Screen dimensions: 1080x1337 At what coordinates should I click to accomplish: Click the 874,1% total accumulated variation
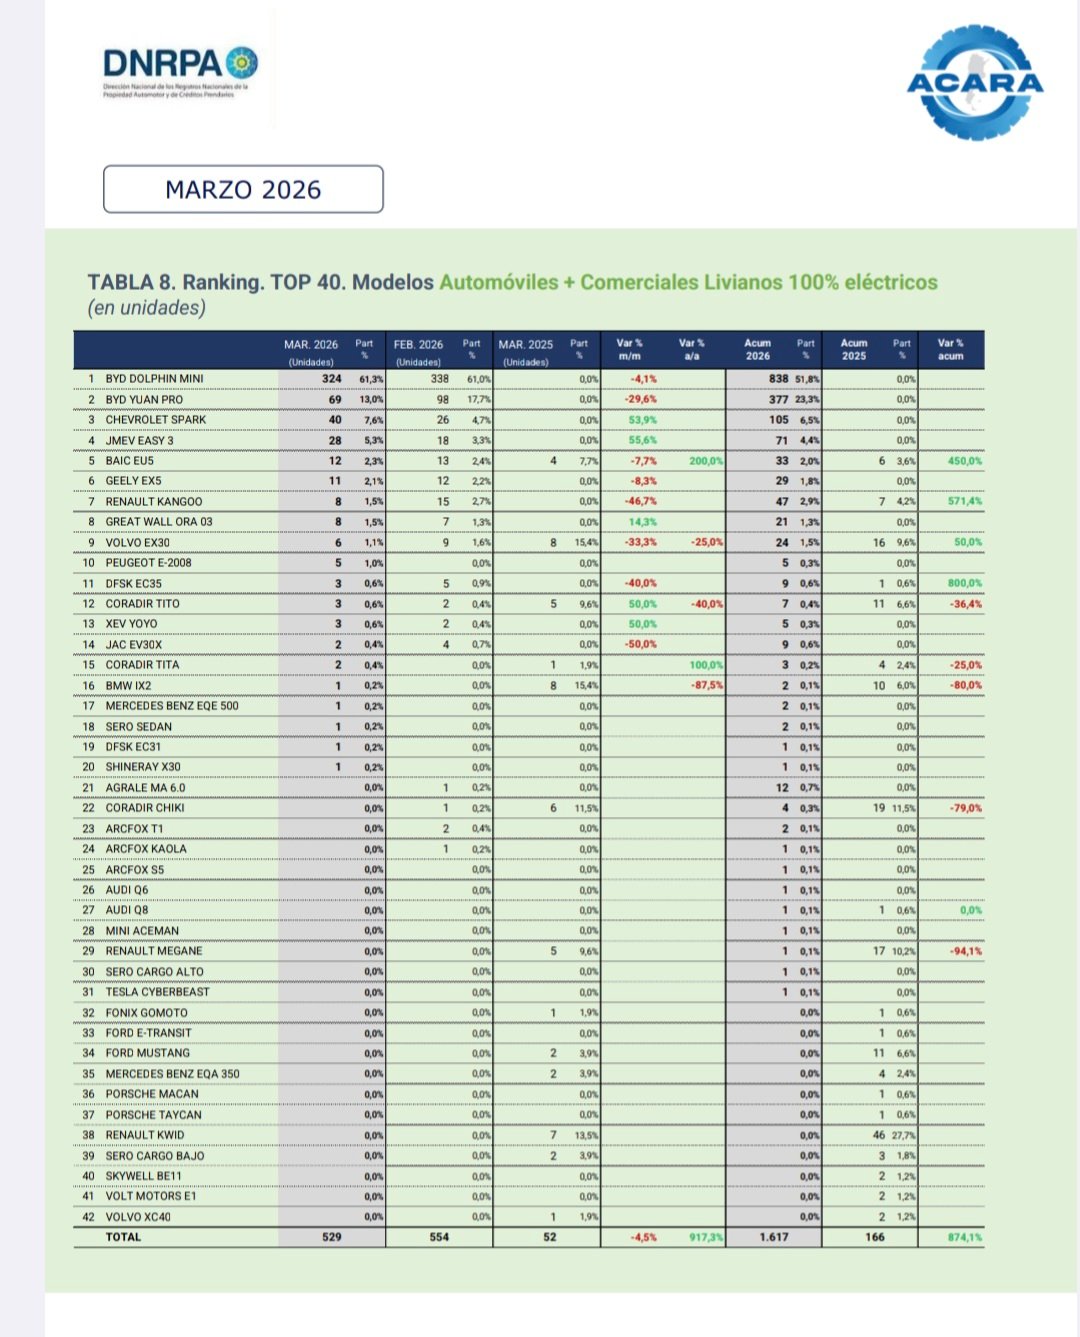(965, 1237)
